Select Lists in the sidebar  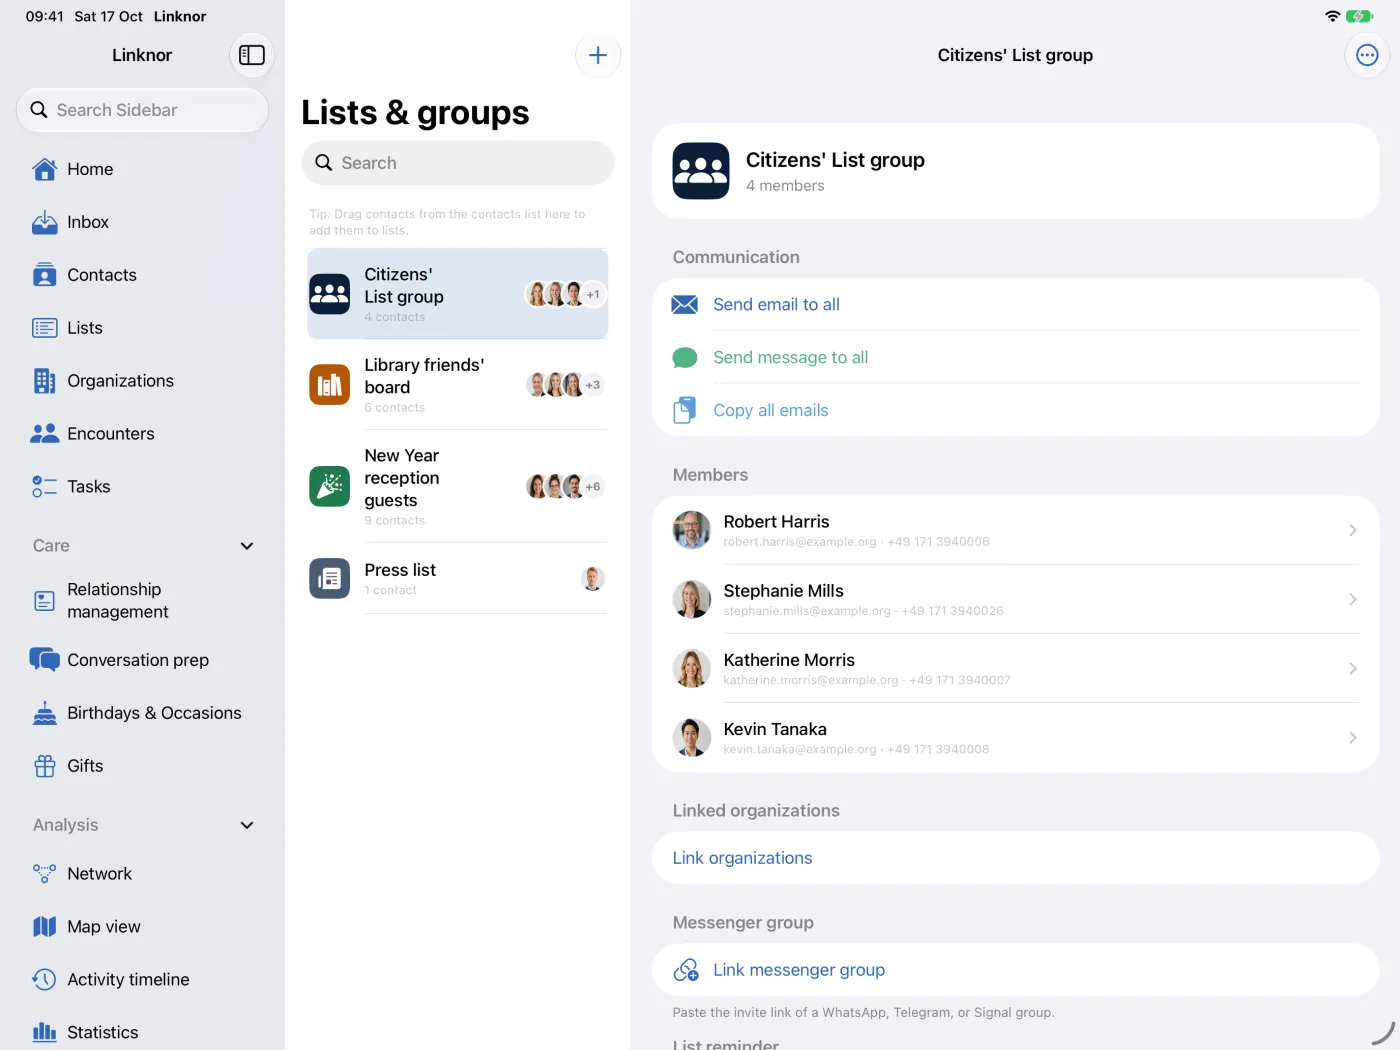pos(142,328)
